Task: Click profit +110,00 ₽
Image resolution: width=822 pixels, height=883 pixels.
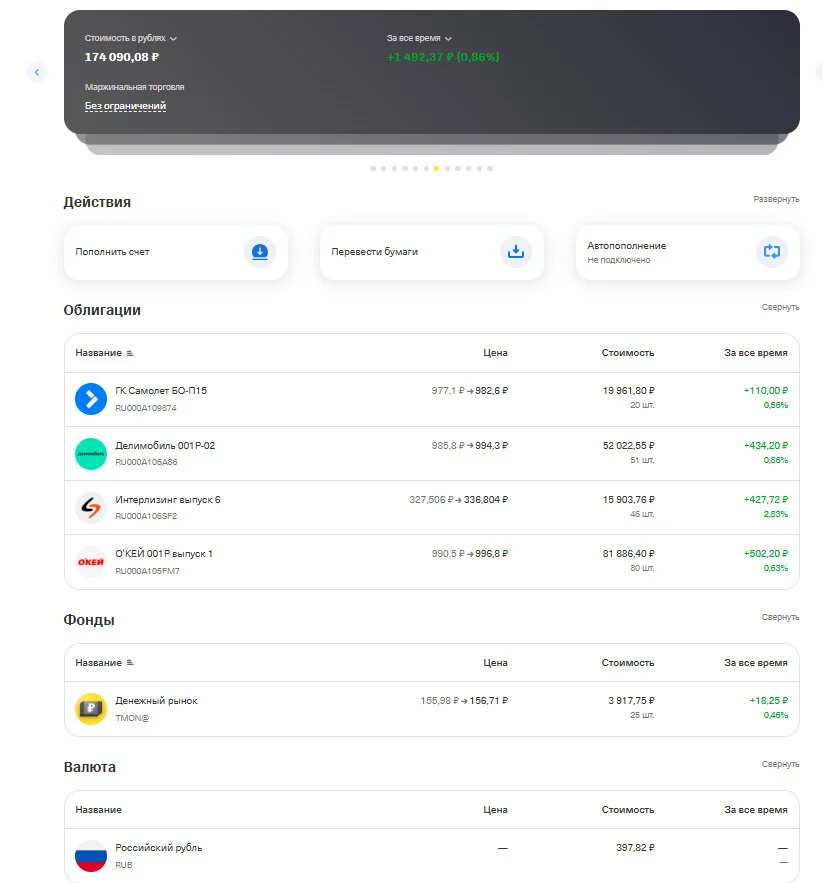Action: 766,390
